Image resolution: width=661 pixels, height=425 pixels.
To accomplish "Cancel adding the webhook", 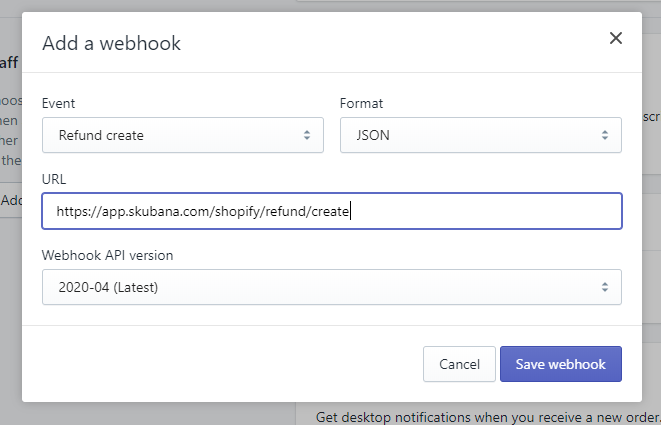I will pos(459,364).
